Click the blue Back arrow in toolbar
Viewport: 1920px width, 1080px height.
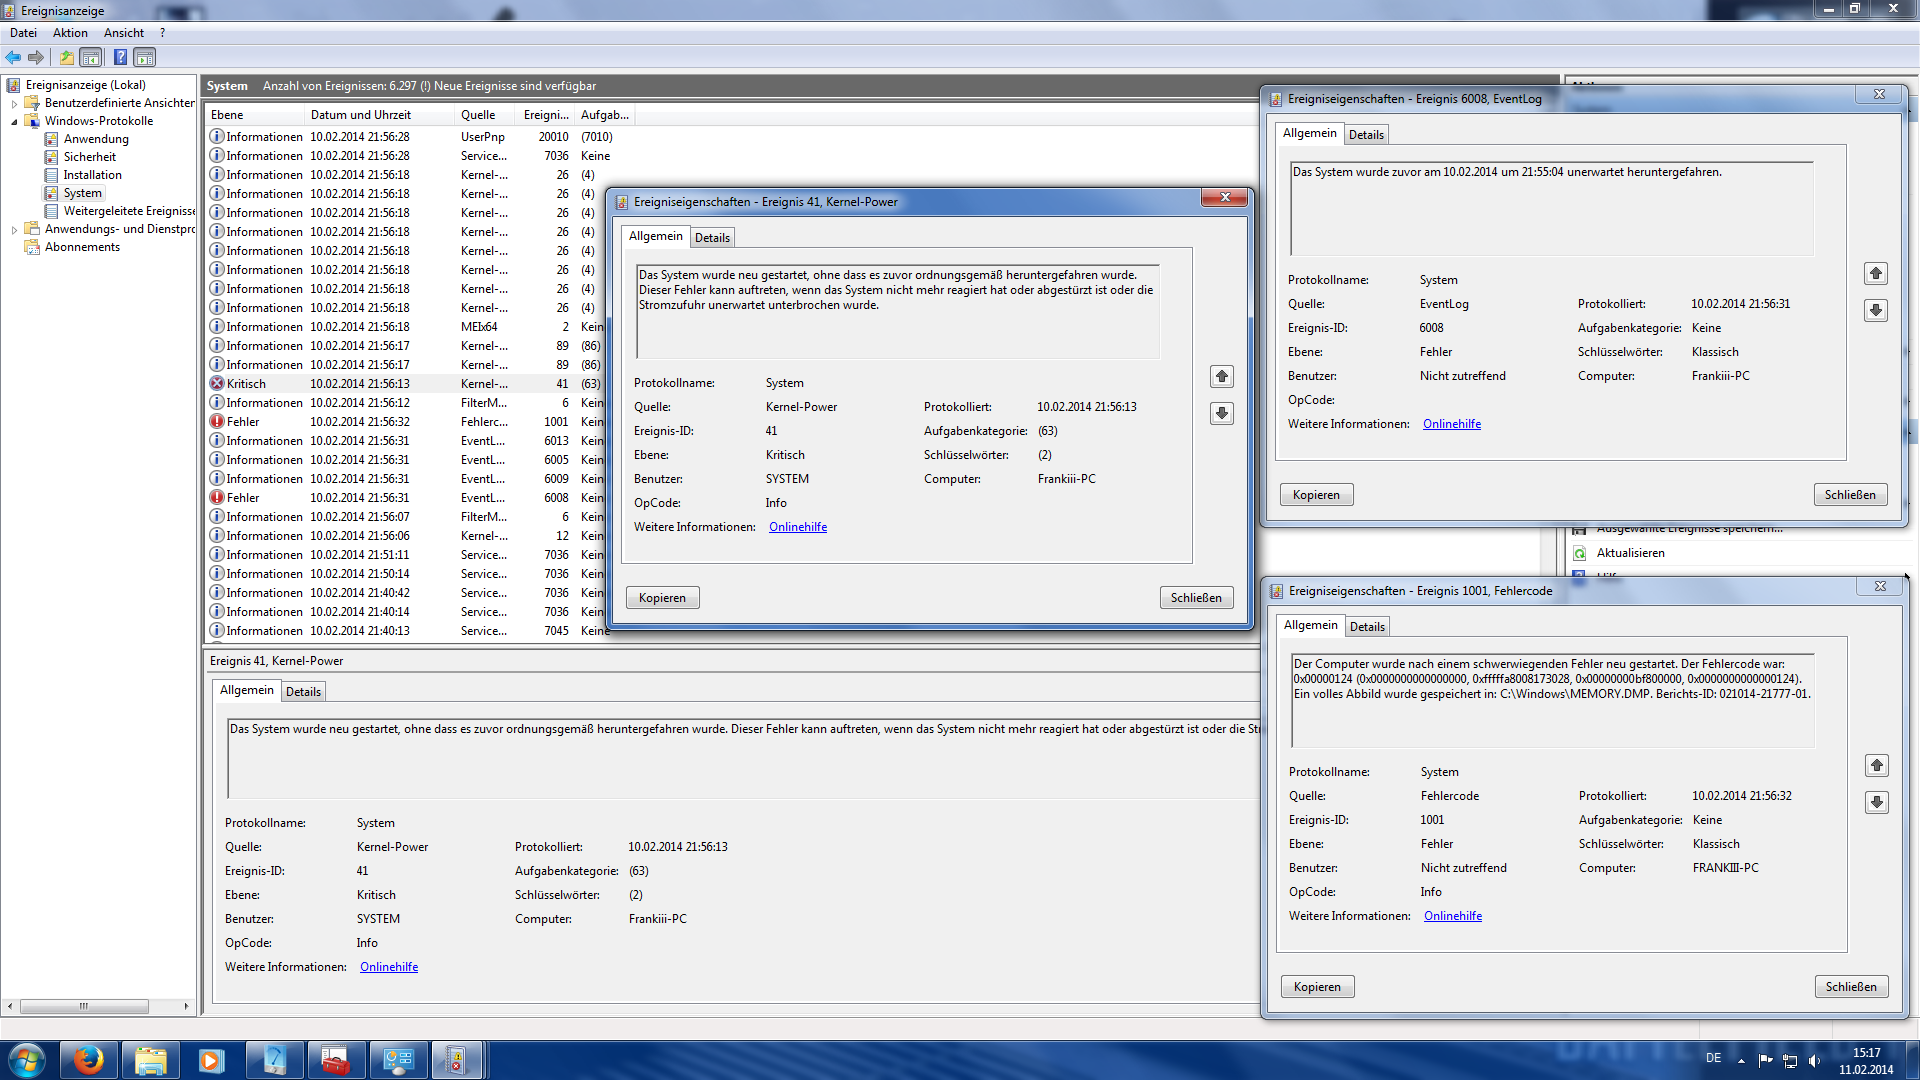[x=13, y=57]
